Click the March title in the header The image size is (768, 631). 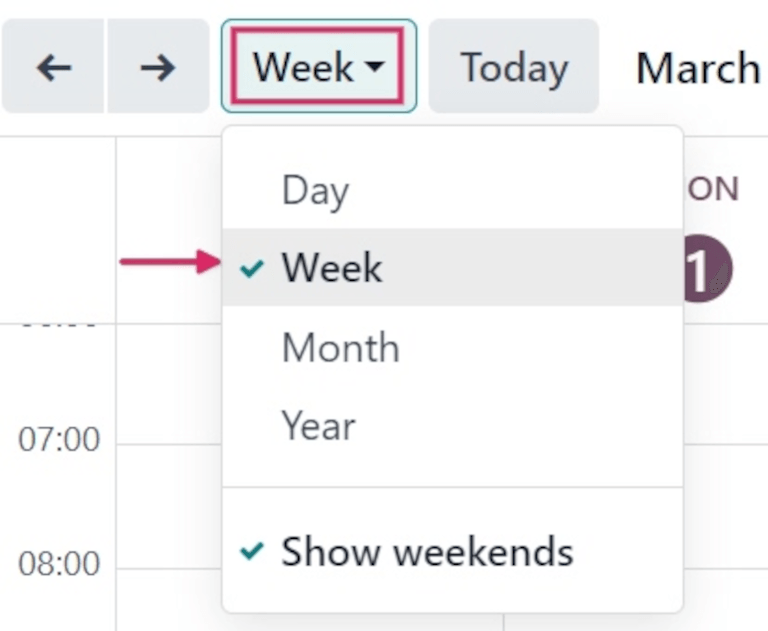tap(698, 67)
